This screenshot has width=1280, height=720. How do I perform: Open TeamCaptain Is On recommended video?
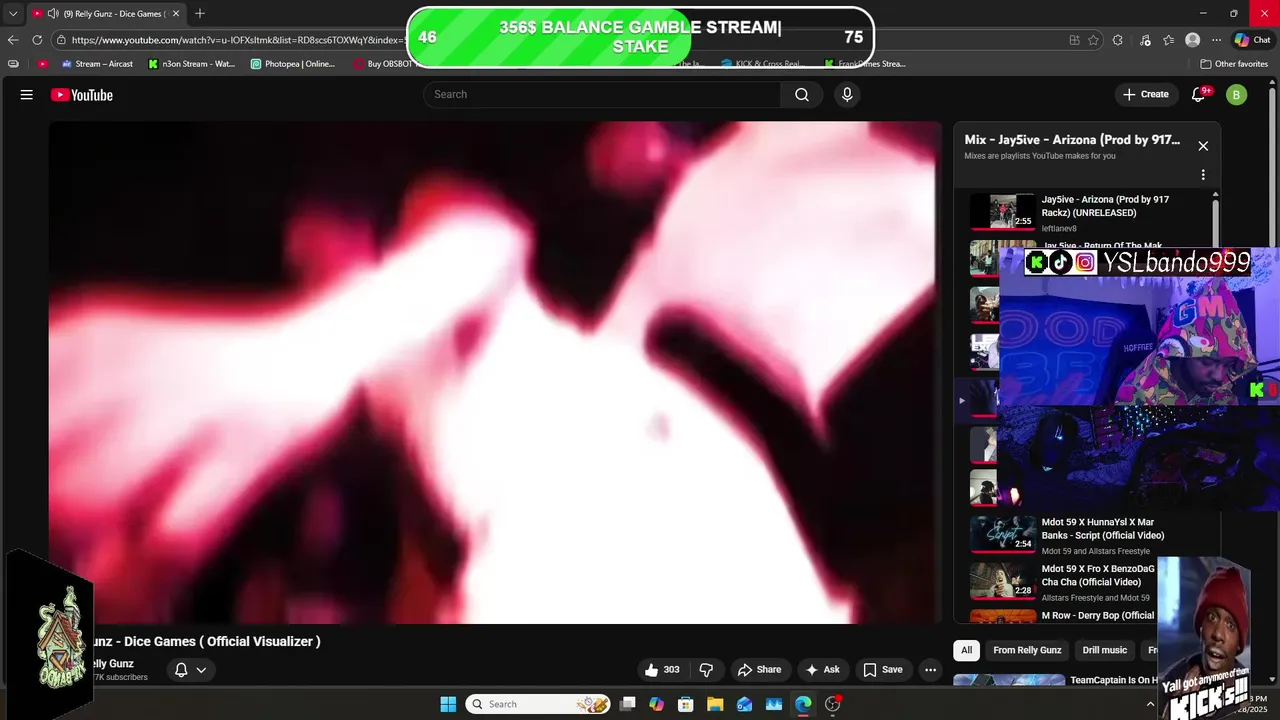pyautogui.click(x=1113, y=680)
